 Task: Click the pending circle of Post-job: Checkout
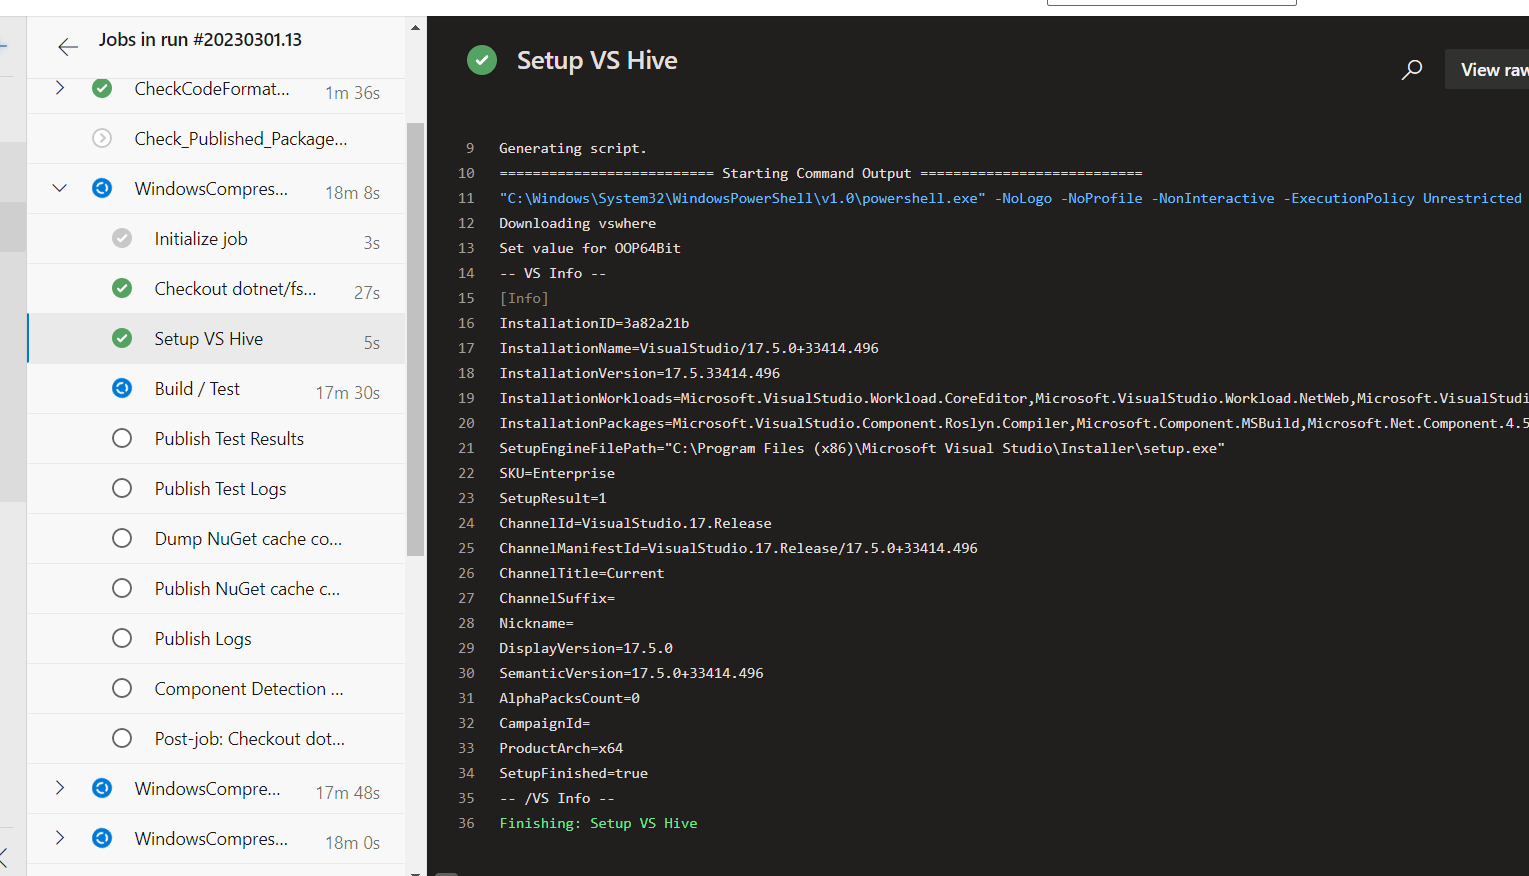click(122, 738)
